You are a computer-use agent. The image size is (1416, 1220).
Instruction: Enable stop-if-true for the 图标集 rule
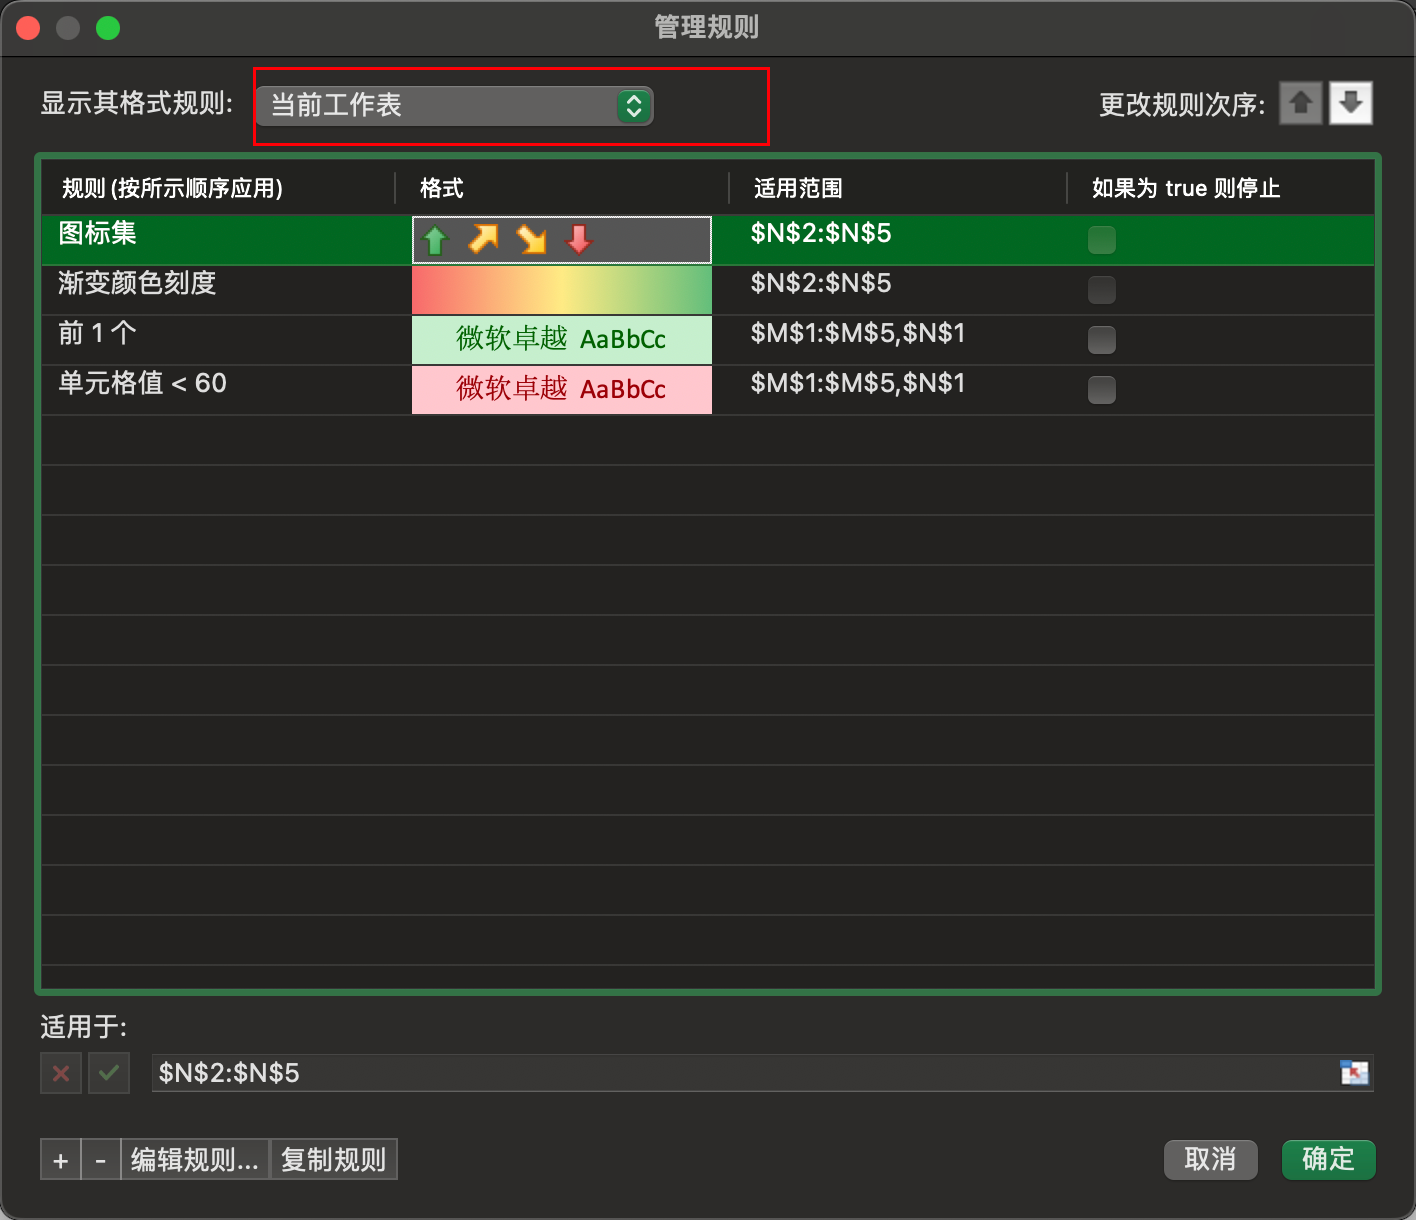tap(1101, 239)
